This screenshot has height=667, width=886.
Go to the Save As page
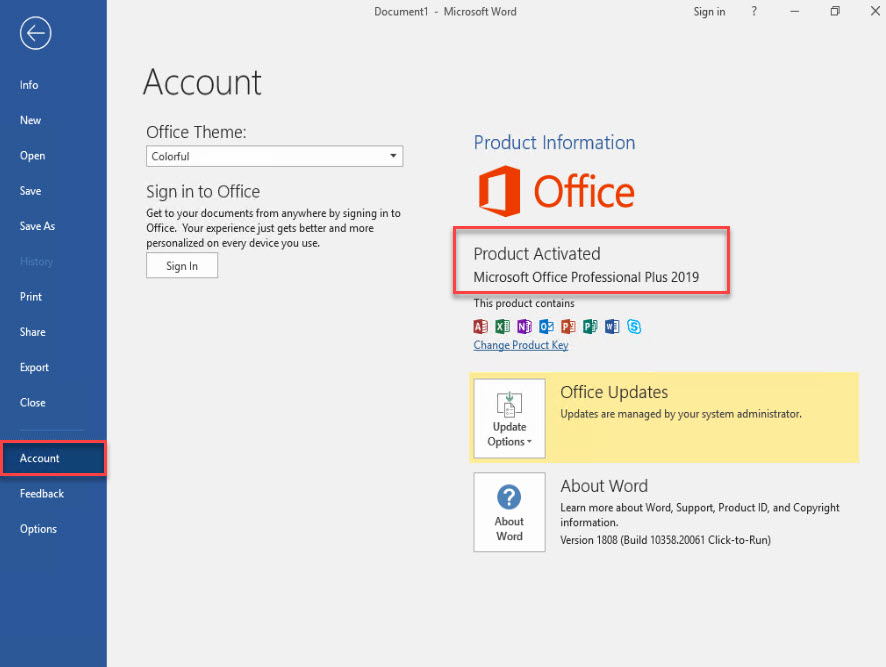(37, 226)
